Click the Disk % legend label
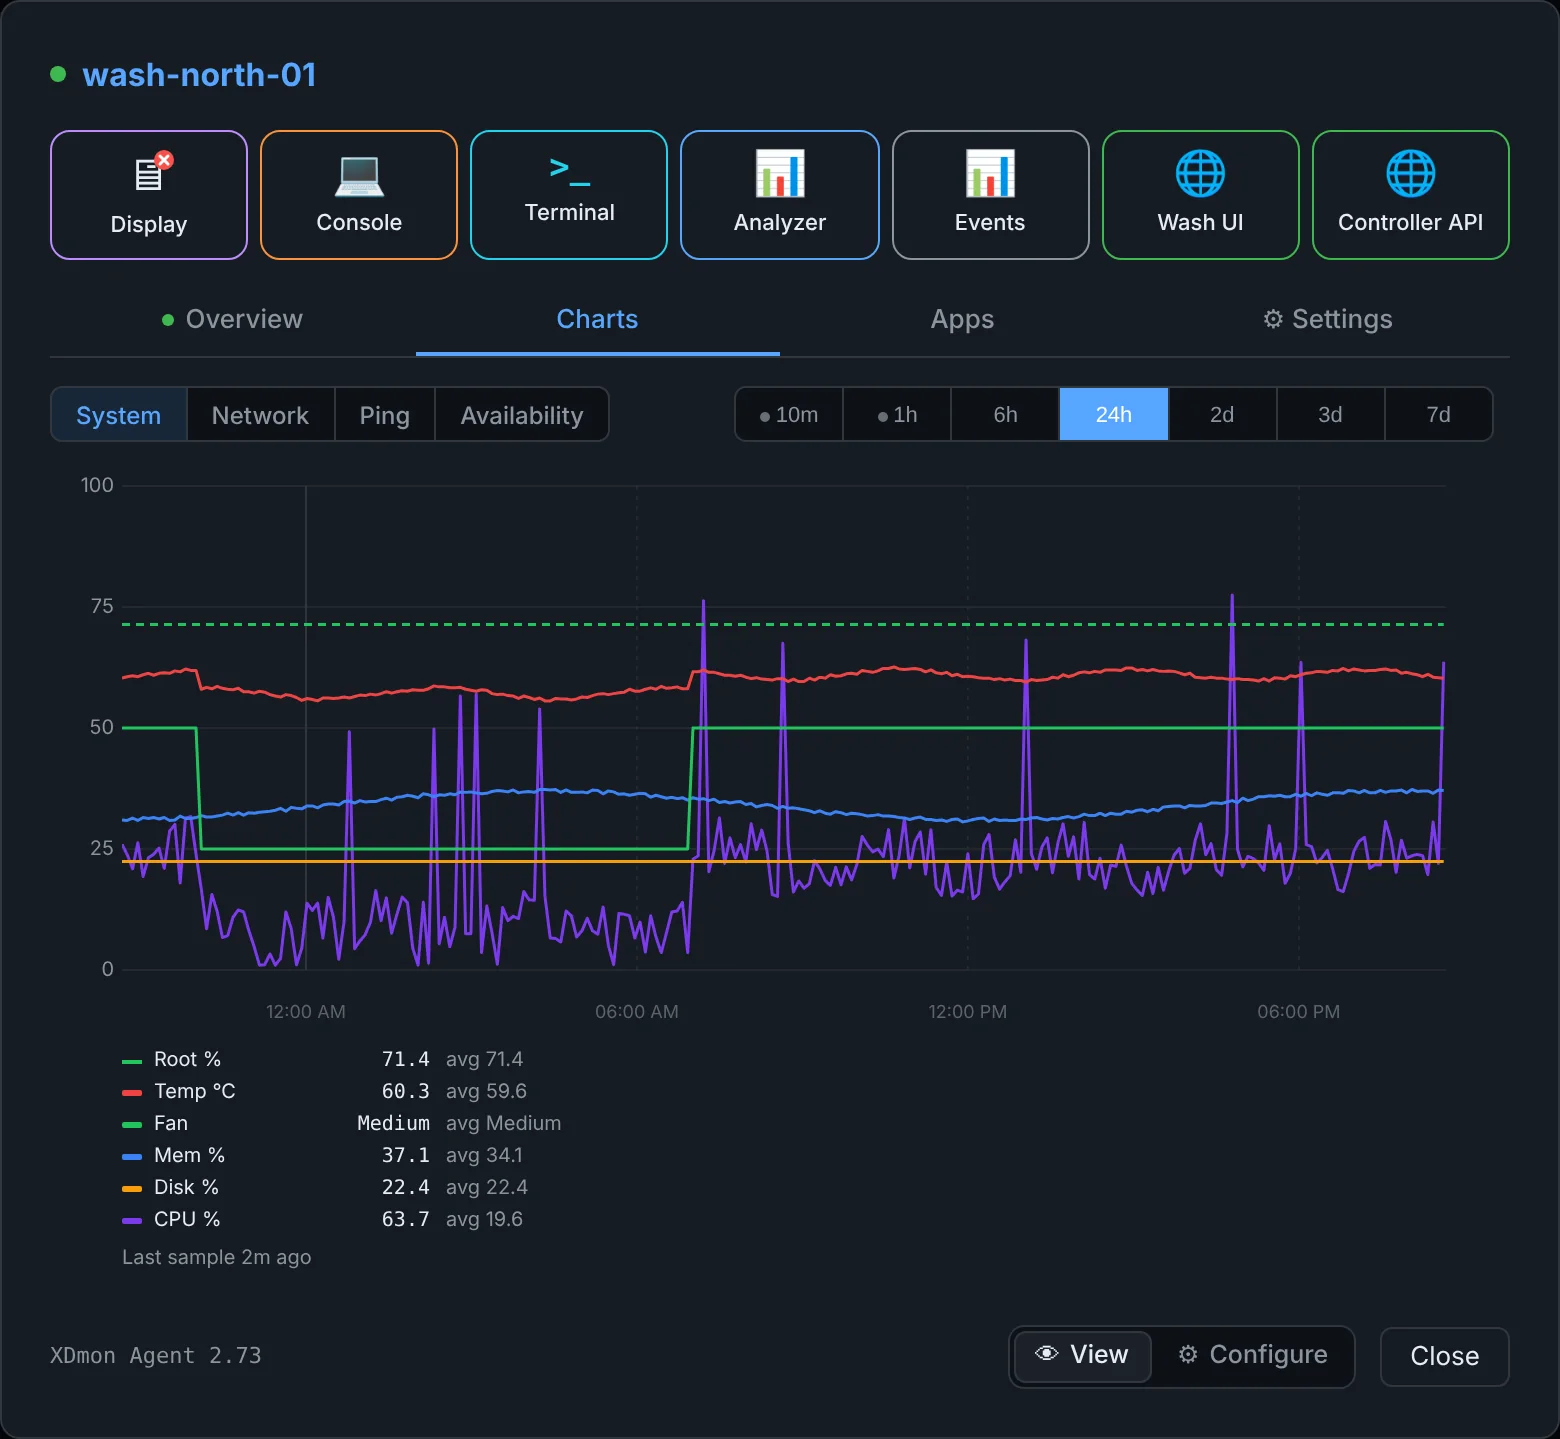The height and width of the screenshot is (1439, 1560). [186, 1187]
